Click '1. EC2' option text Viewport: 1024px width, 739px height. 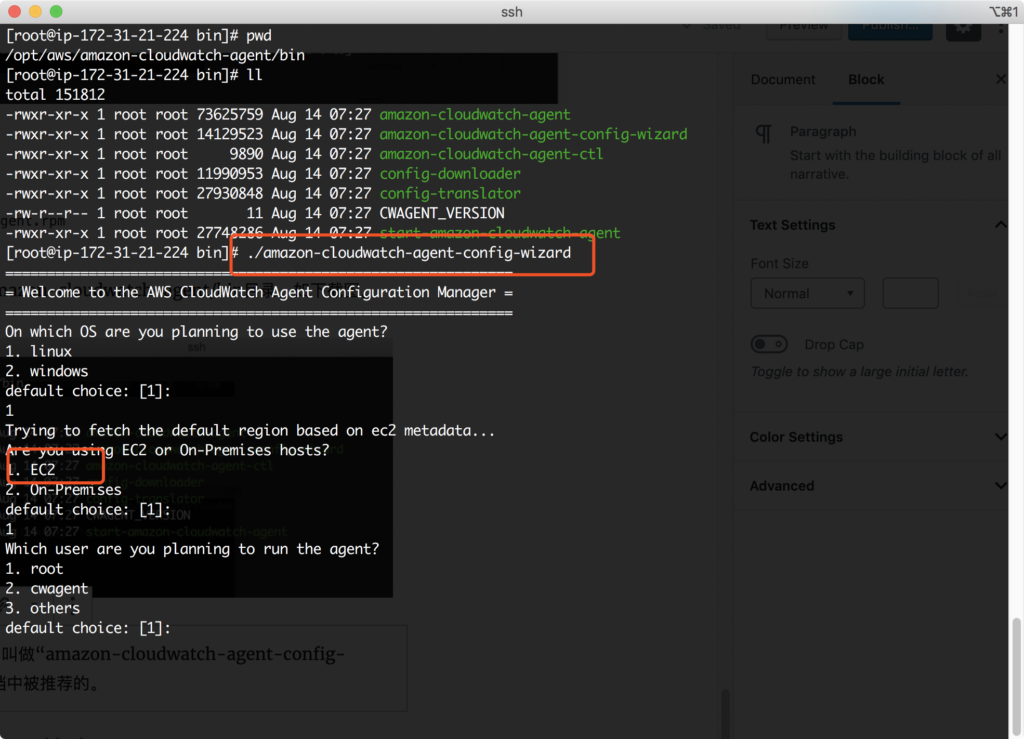[31, 469]
